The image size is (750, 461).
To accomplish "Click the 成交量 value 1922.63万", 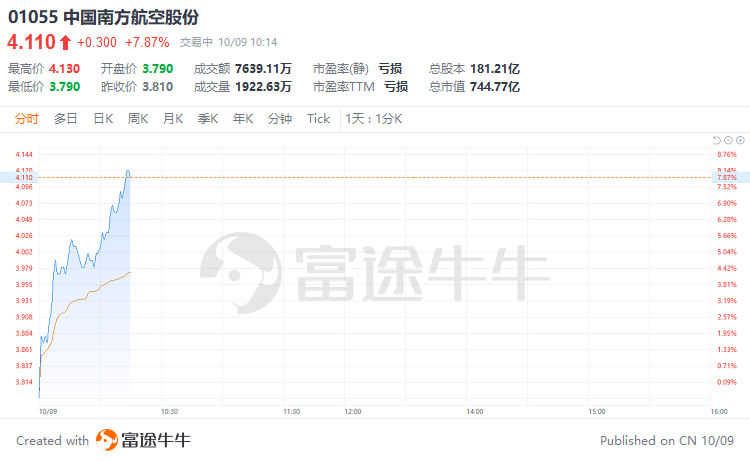I will tap(263, 87).
